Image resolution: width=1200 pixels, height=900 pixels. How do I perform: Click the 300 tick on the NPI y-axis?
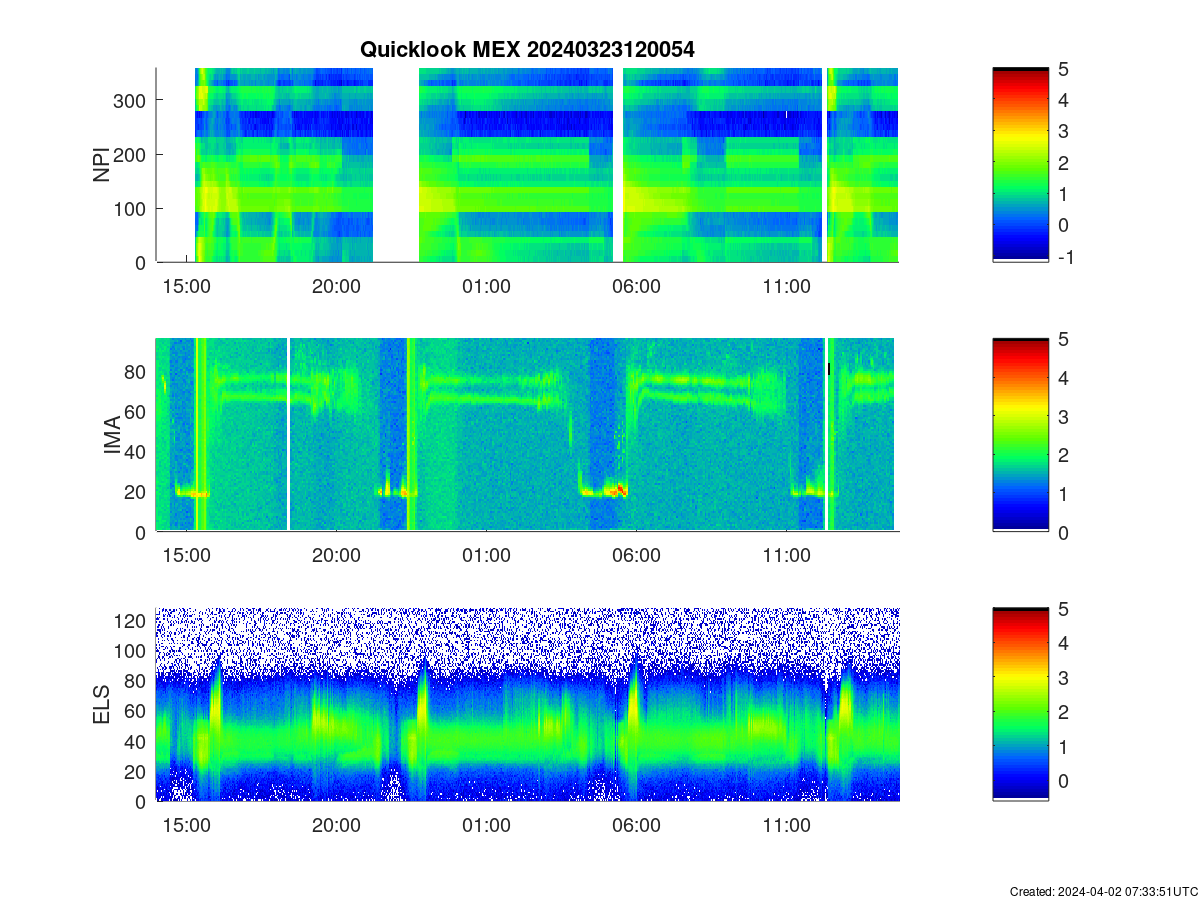click(x=132, y=100)
